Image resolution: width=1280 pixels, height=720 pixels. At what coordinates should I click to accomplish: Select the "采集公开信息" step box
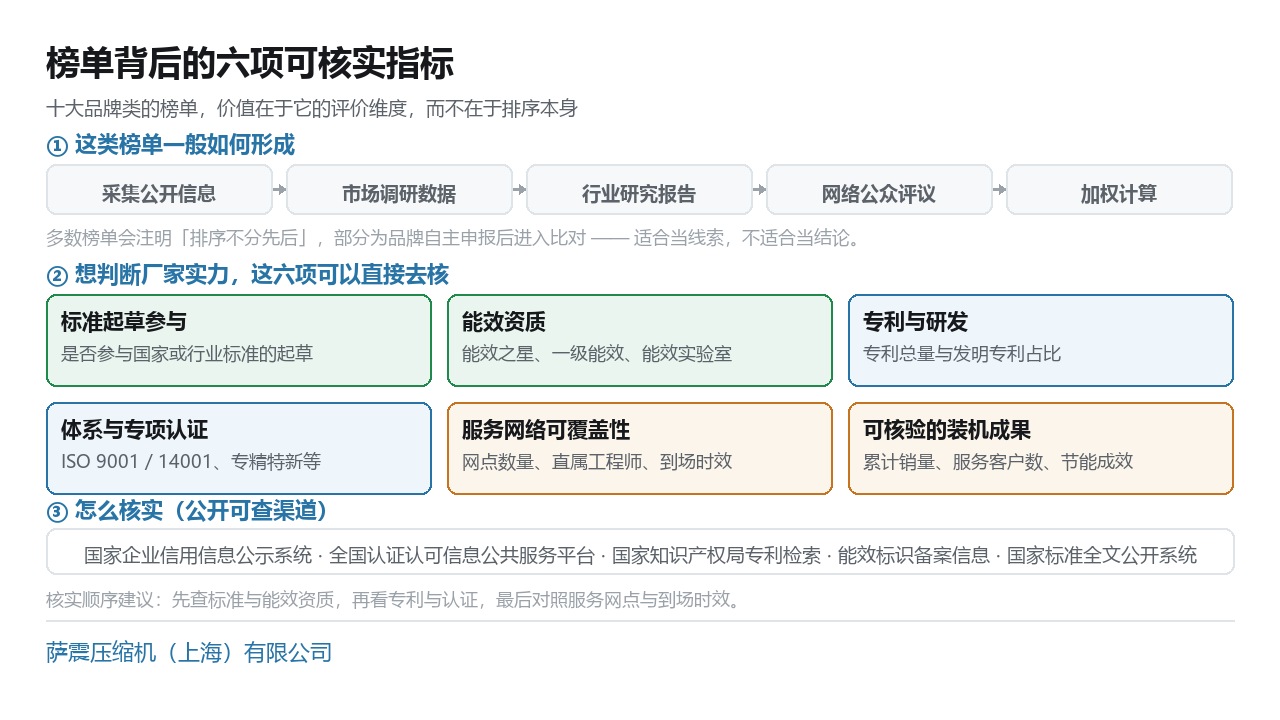click(x=159, y=190)
